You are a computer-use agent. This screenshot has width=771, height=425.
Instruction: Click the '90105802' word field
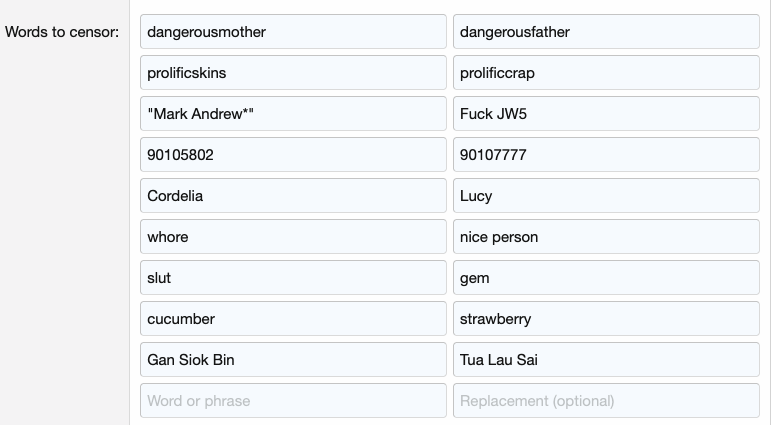pyautogui.click(x=293, y=155)
